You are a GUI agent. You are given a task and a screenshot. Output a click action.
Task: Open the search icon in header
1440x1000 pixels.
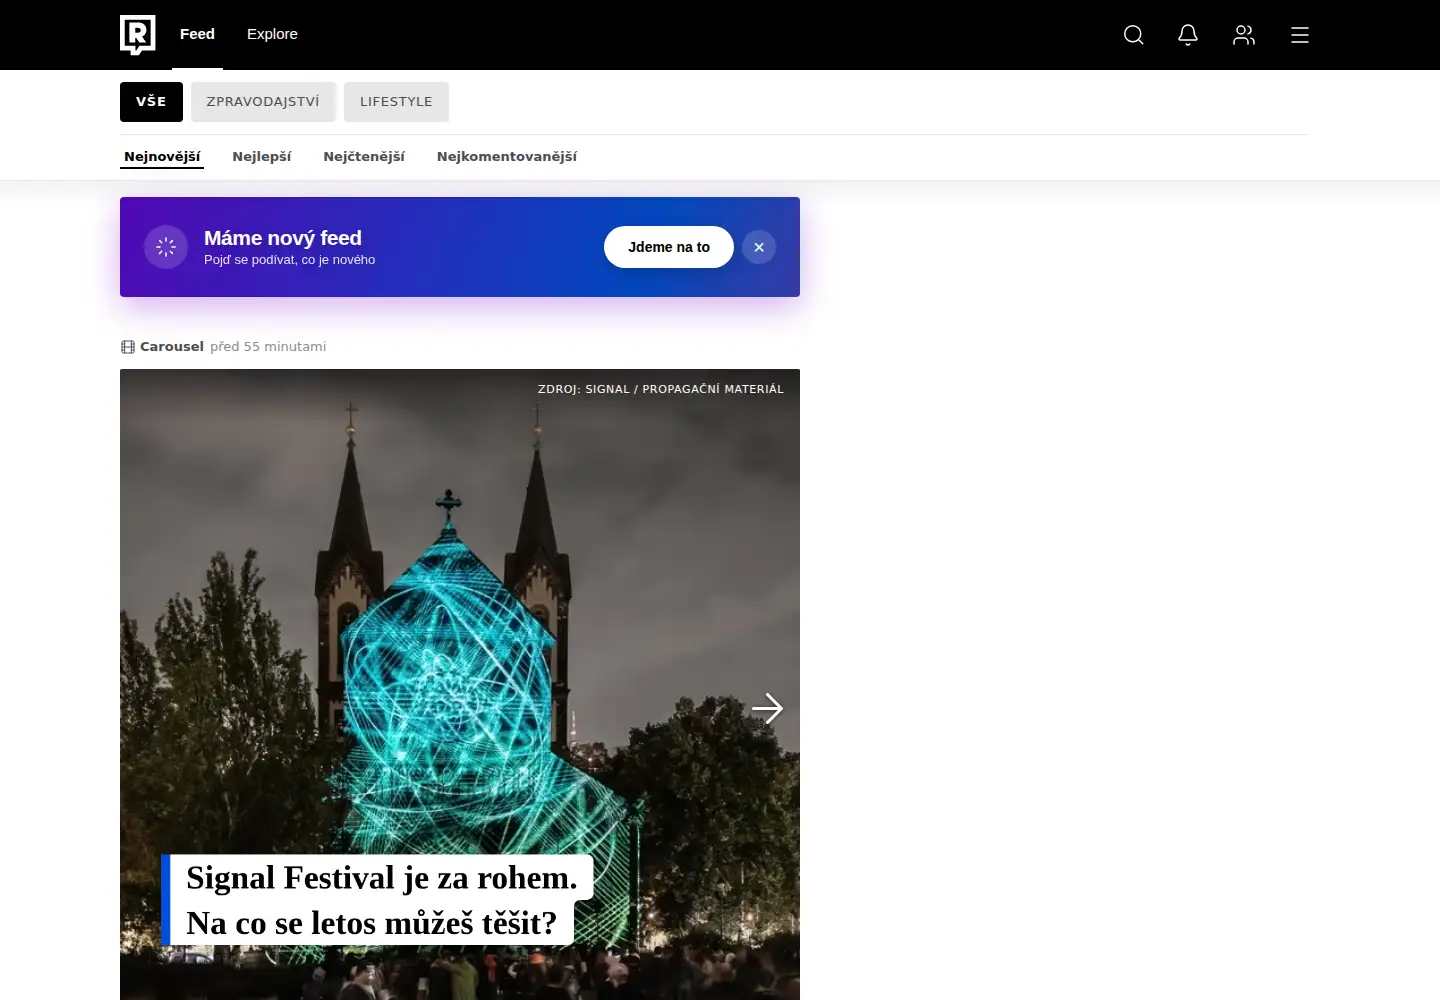point(1133,35)
